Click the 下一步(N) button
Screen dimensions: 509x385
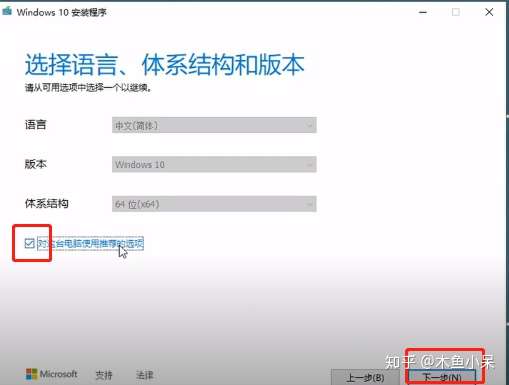pos(442,377)
